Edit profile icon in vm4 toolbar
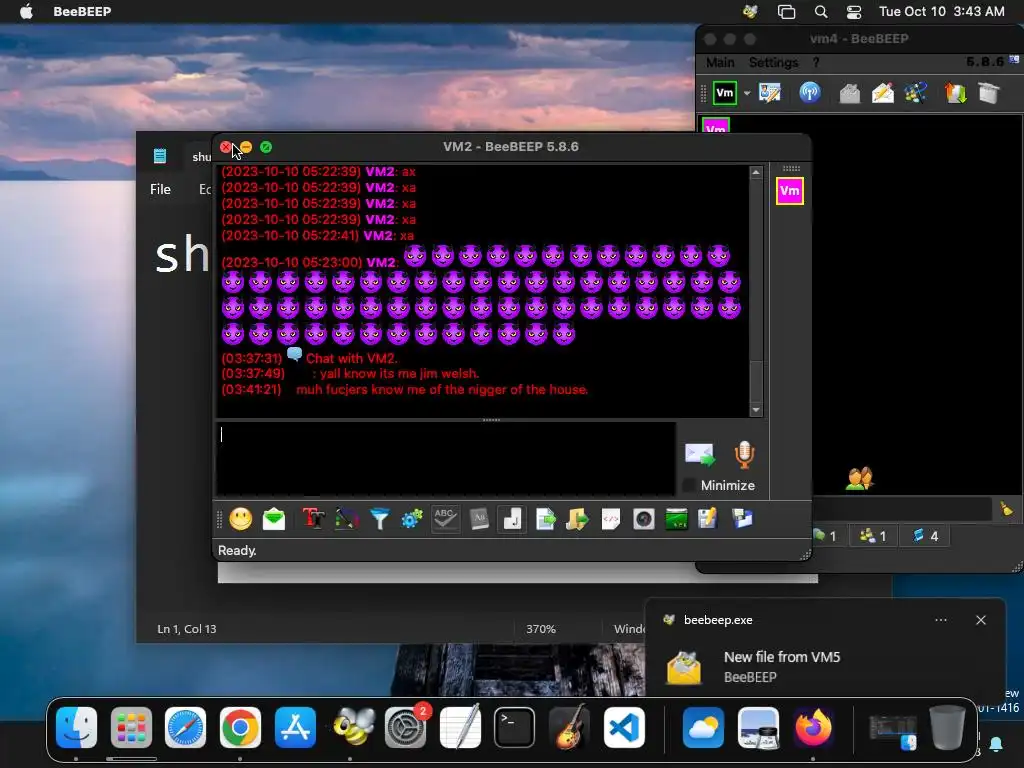This screenshot has width=1024, height=768. [x=770, y=93]
